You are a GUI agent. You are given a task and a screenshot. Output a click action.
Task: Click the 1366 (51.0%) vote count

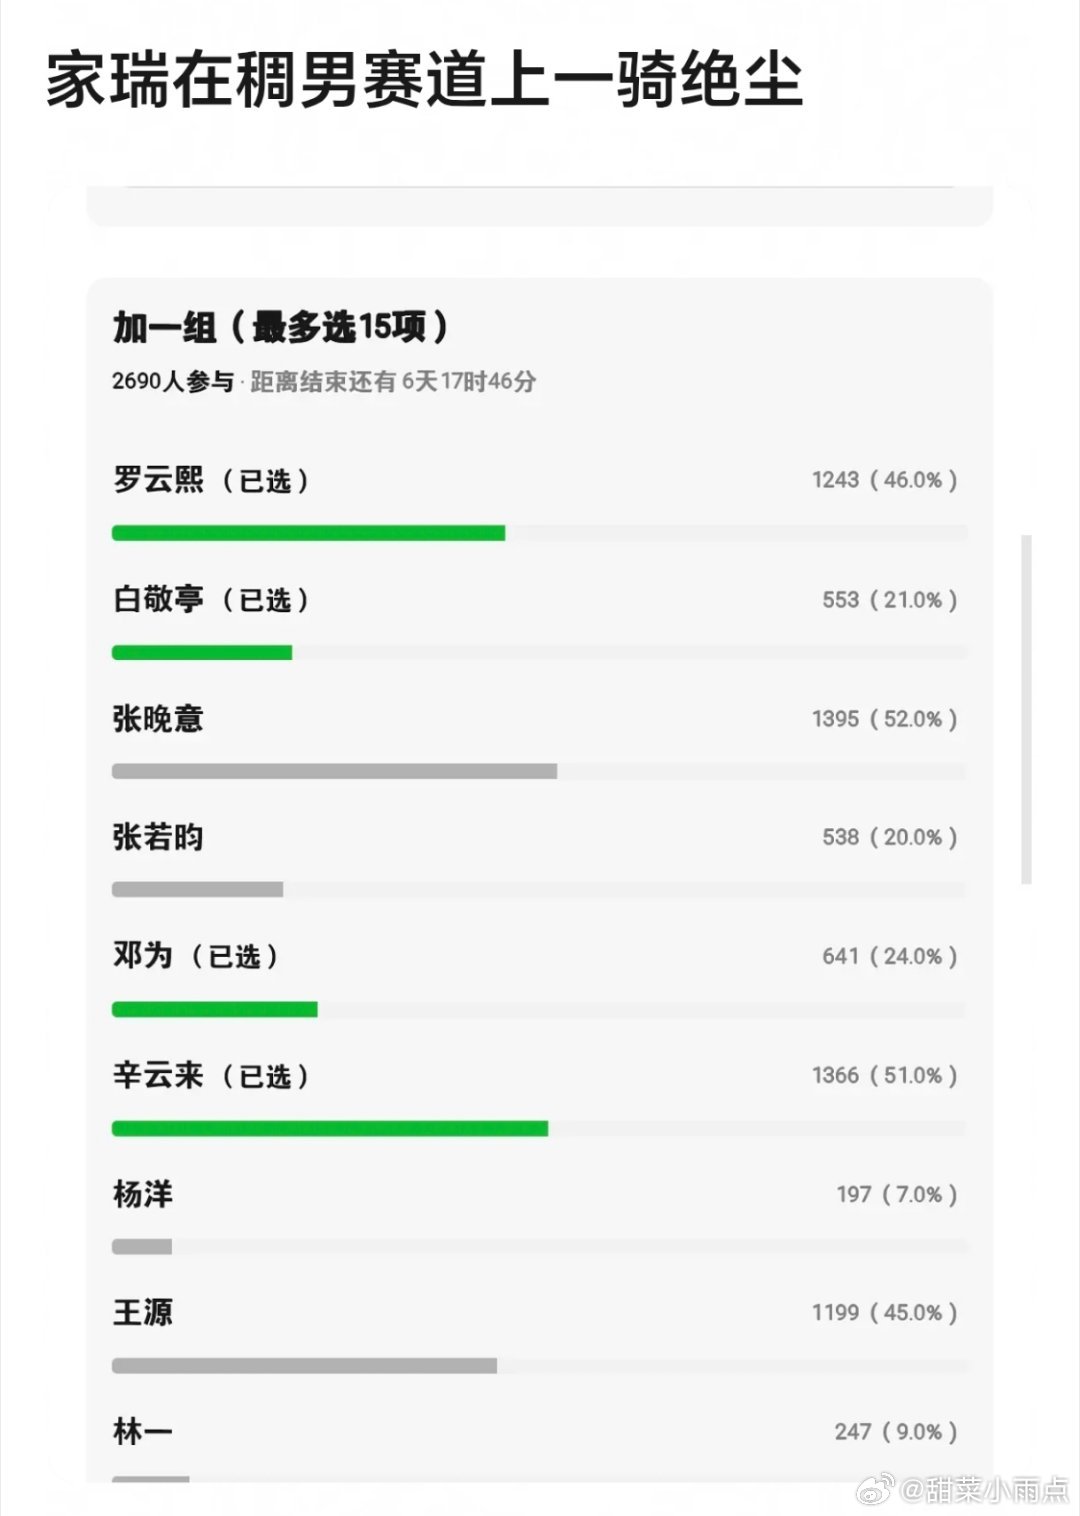pos(884,1075)
